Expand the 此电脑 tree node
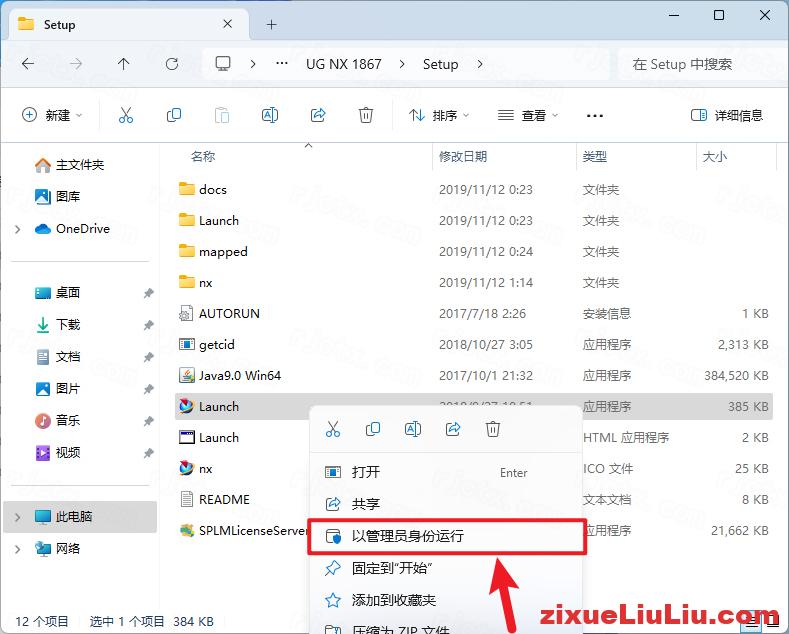789x634 pixels. click(18, 517)
